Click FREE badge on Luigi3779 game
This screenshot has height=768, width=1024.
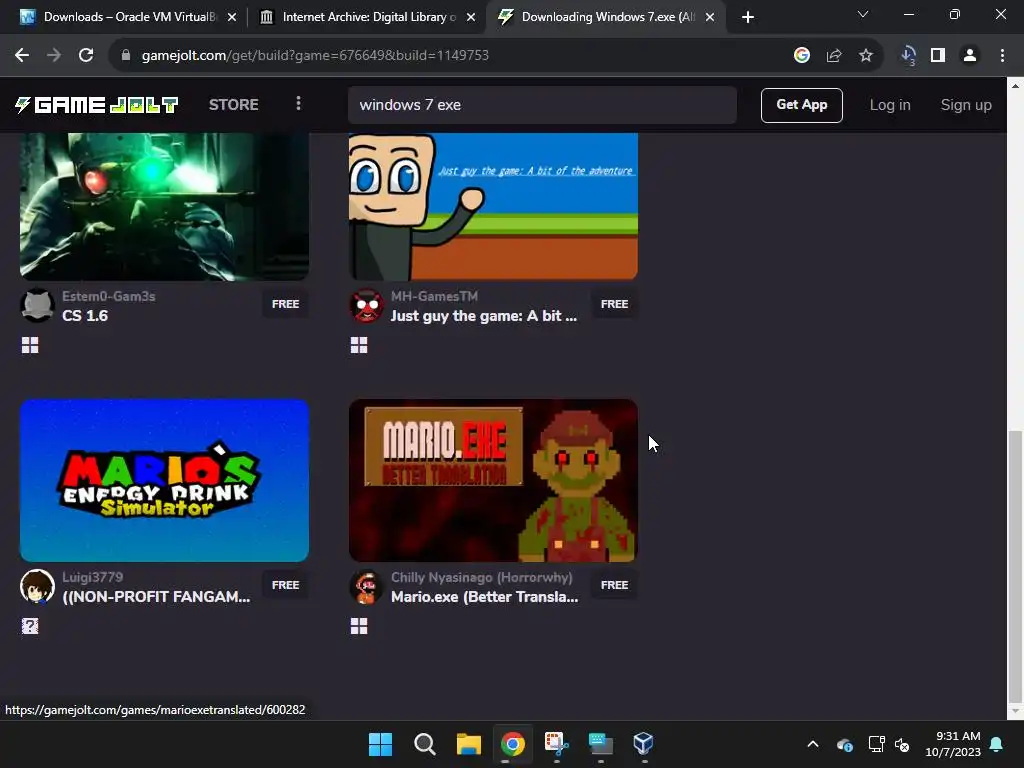tap(285, 585)
